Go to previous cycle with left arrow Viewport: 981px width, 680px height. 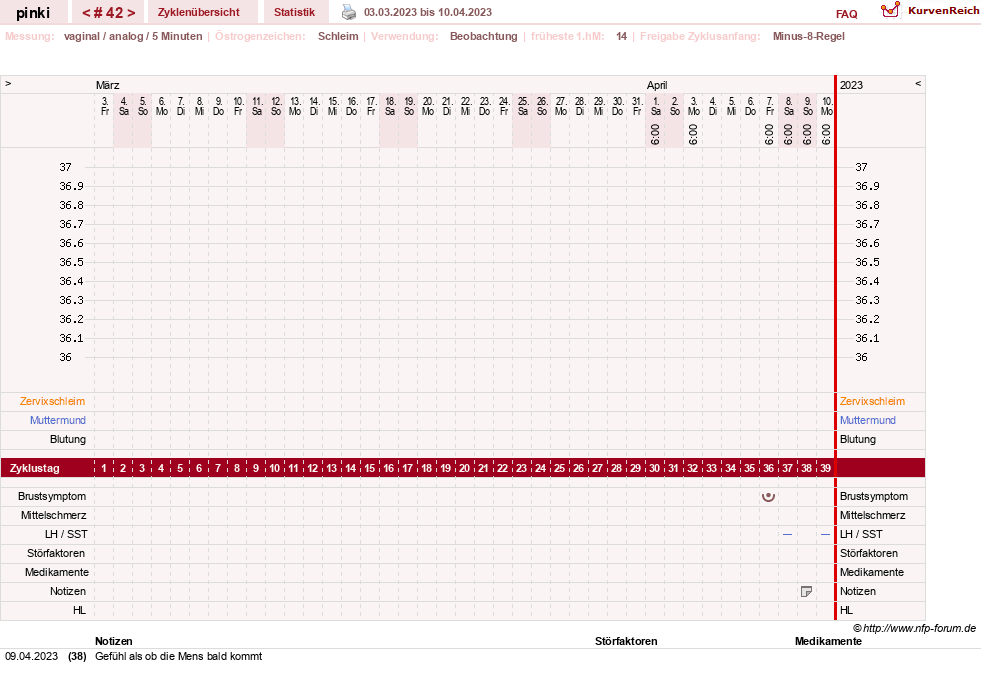(x=86, y=13)
